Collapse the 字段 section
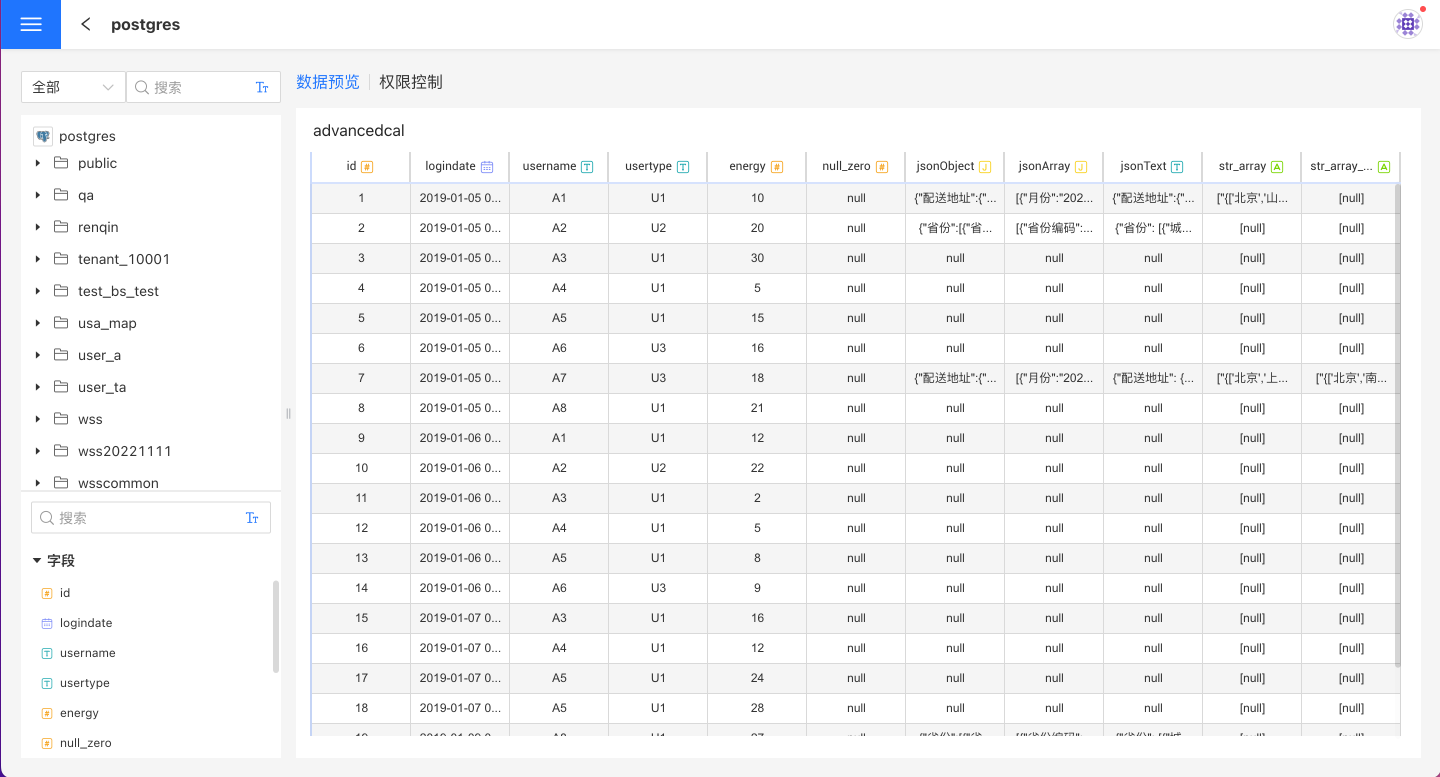 pos(37,561)
